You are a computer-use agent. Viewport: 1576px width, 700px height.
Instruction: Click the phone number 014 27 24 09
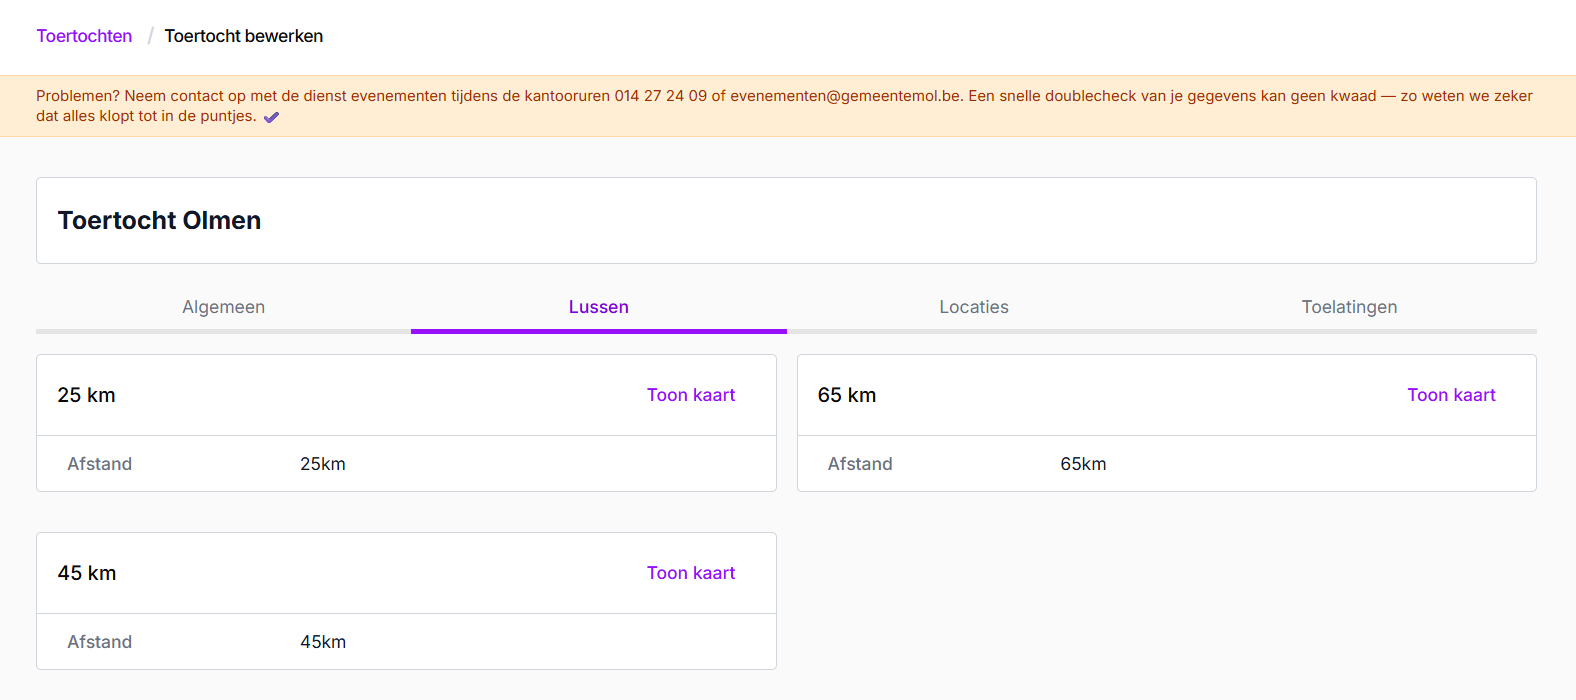(x=660, y=96)
